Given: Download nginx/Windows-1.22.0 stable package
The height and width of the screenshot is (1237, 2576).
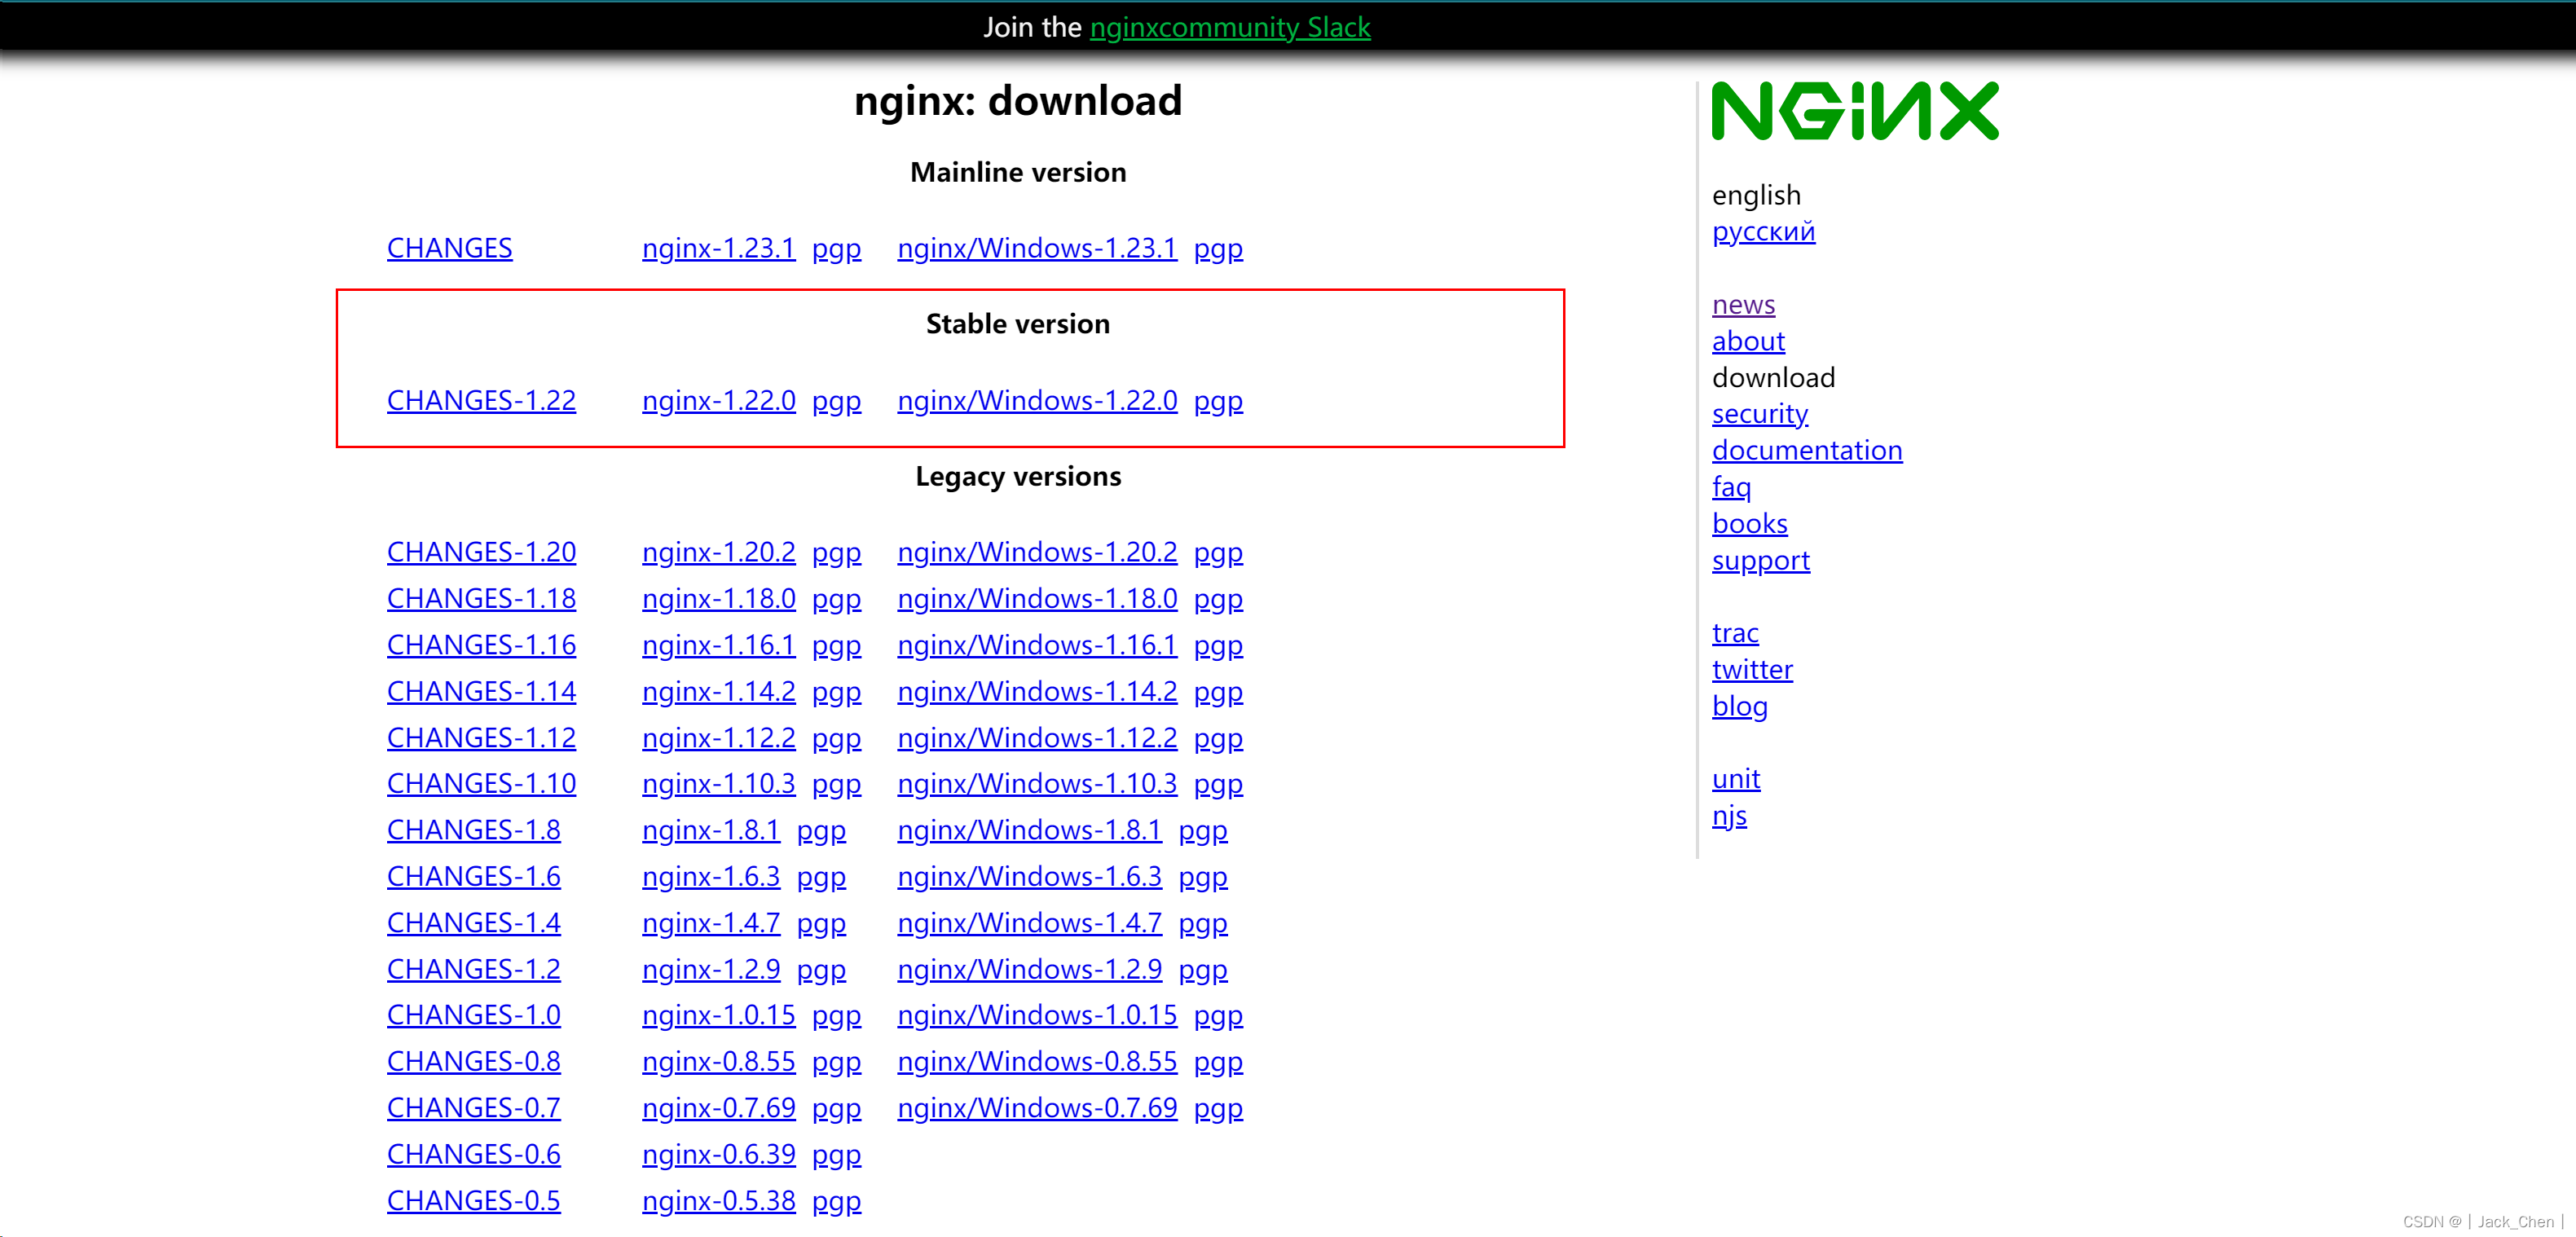Looking at the screenshot, I should click(x=1037, y=400).
